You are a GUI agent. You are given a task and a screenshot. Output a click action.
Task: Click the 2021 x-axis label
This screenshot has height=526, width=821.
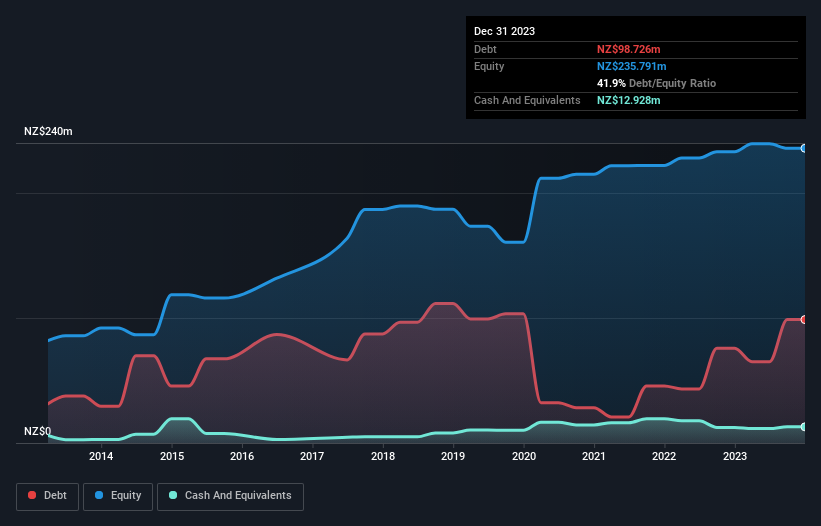(594, 456)
